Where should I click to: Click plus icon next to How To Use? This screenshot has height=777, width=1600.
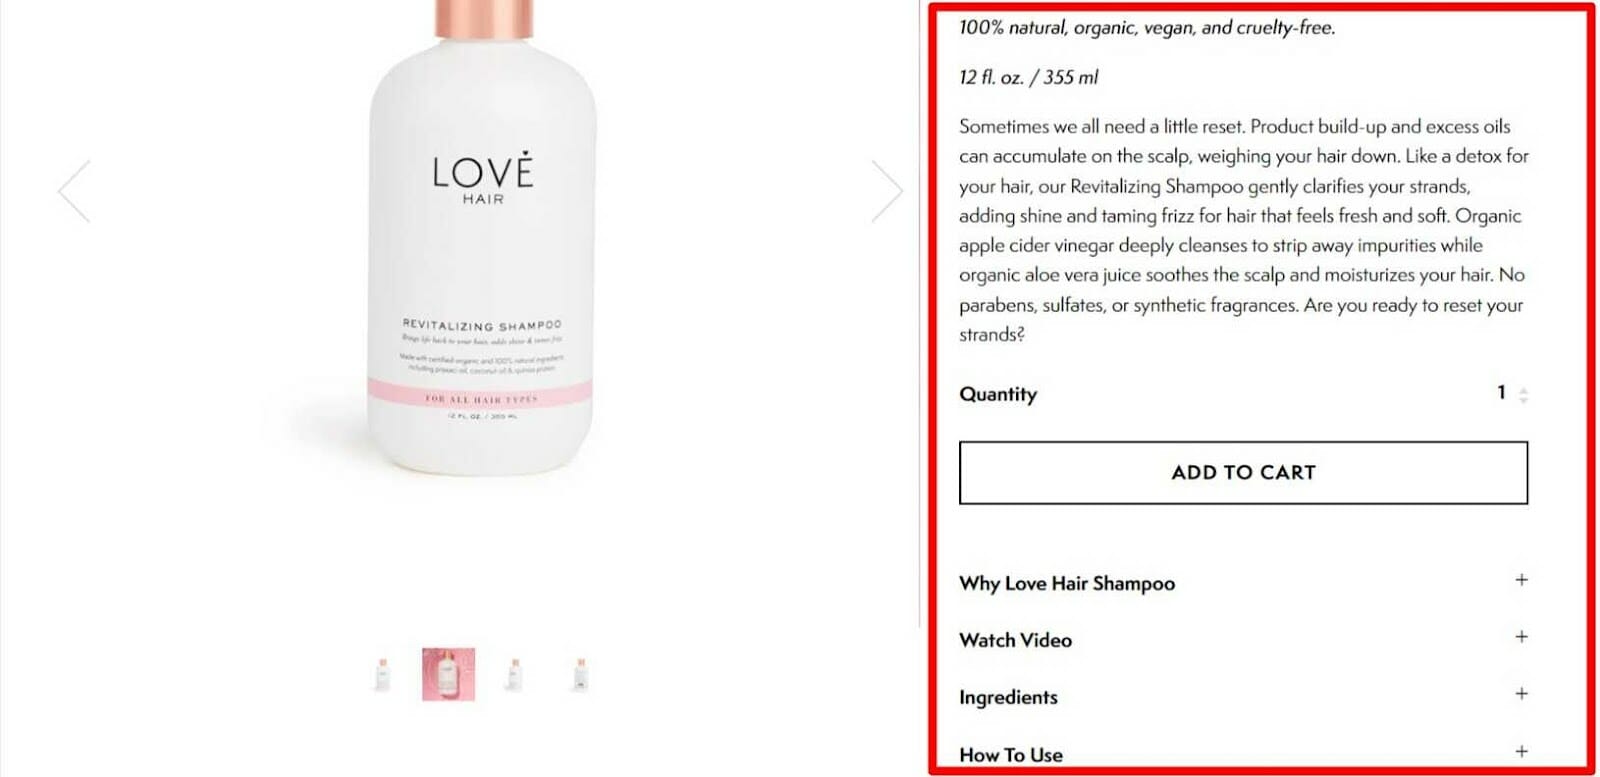tap(1521, 752)
